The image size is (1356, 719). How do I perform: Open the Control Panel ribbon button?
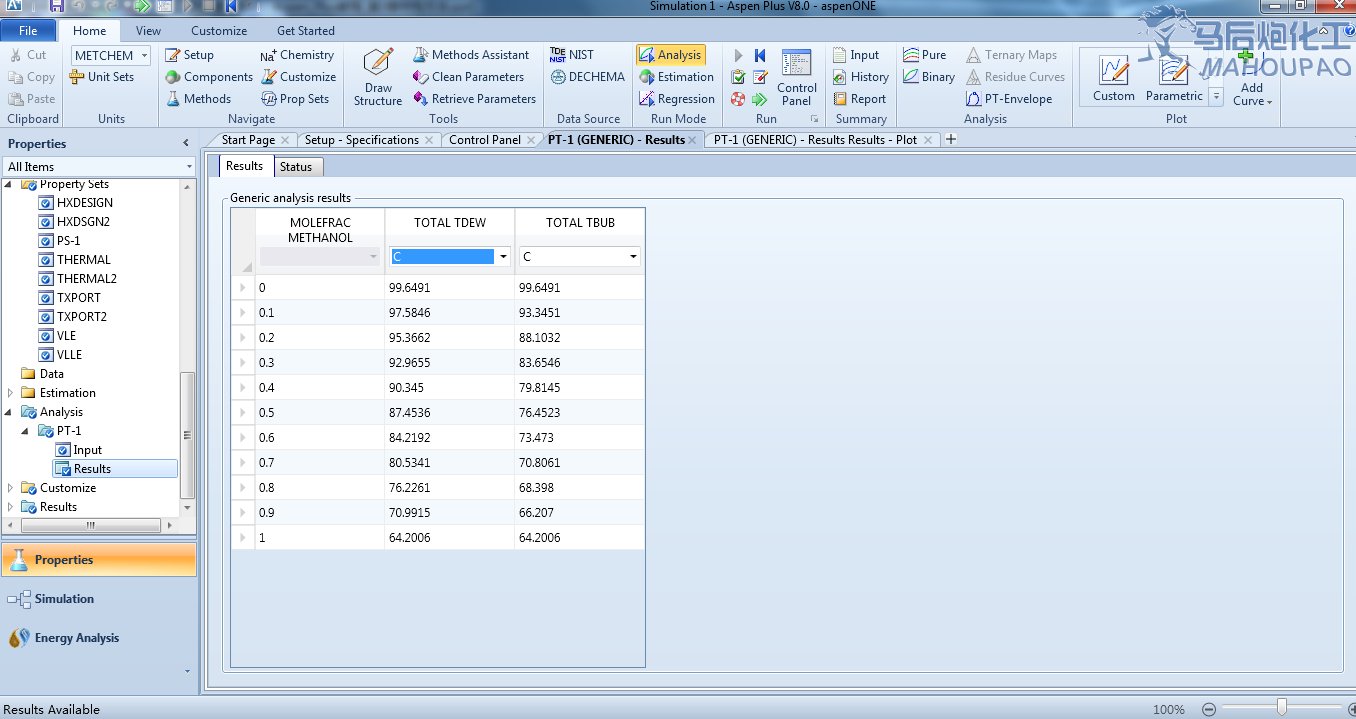tap(797, 77)
